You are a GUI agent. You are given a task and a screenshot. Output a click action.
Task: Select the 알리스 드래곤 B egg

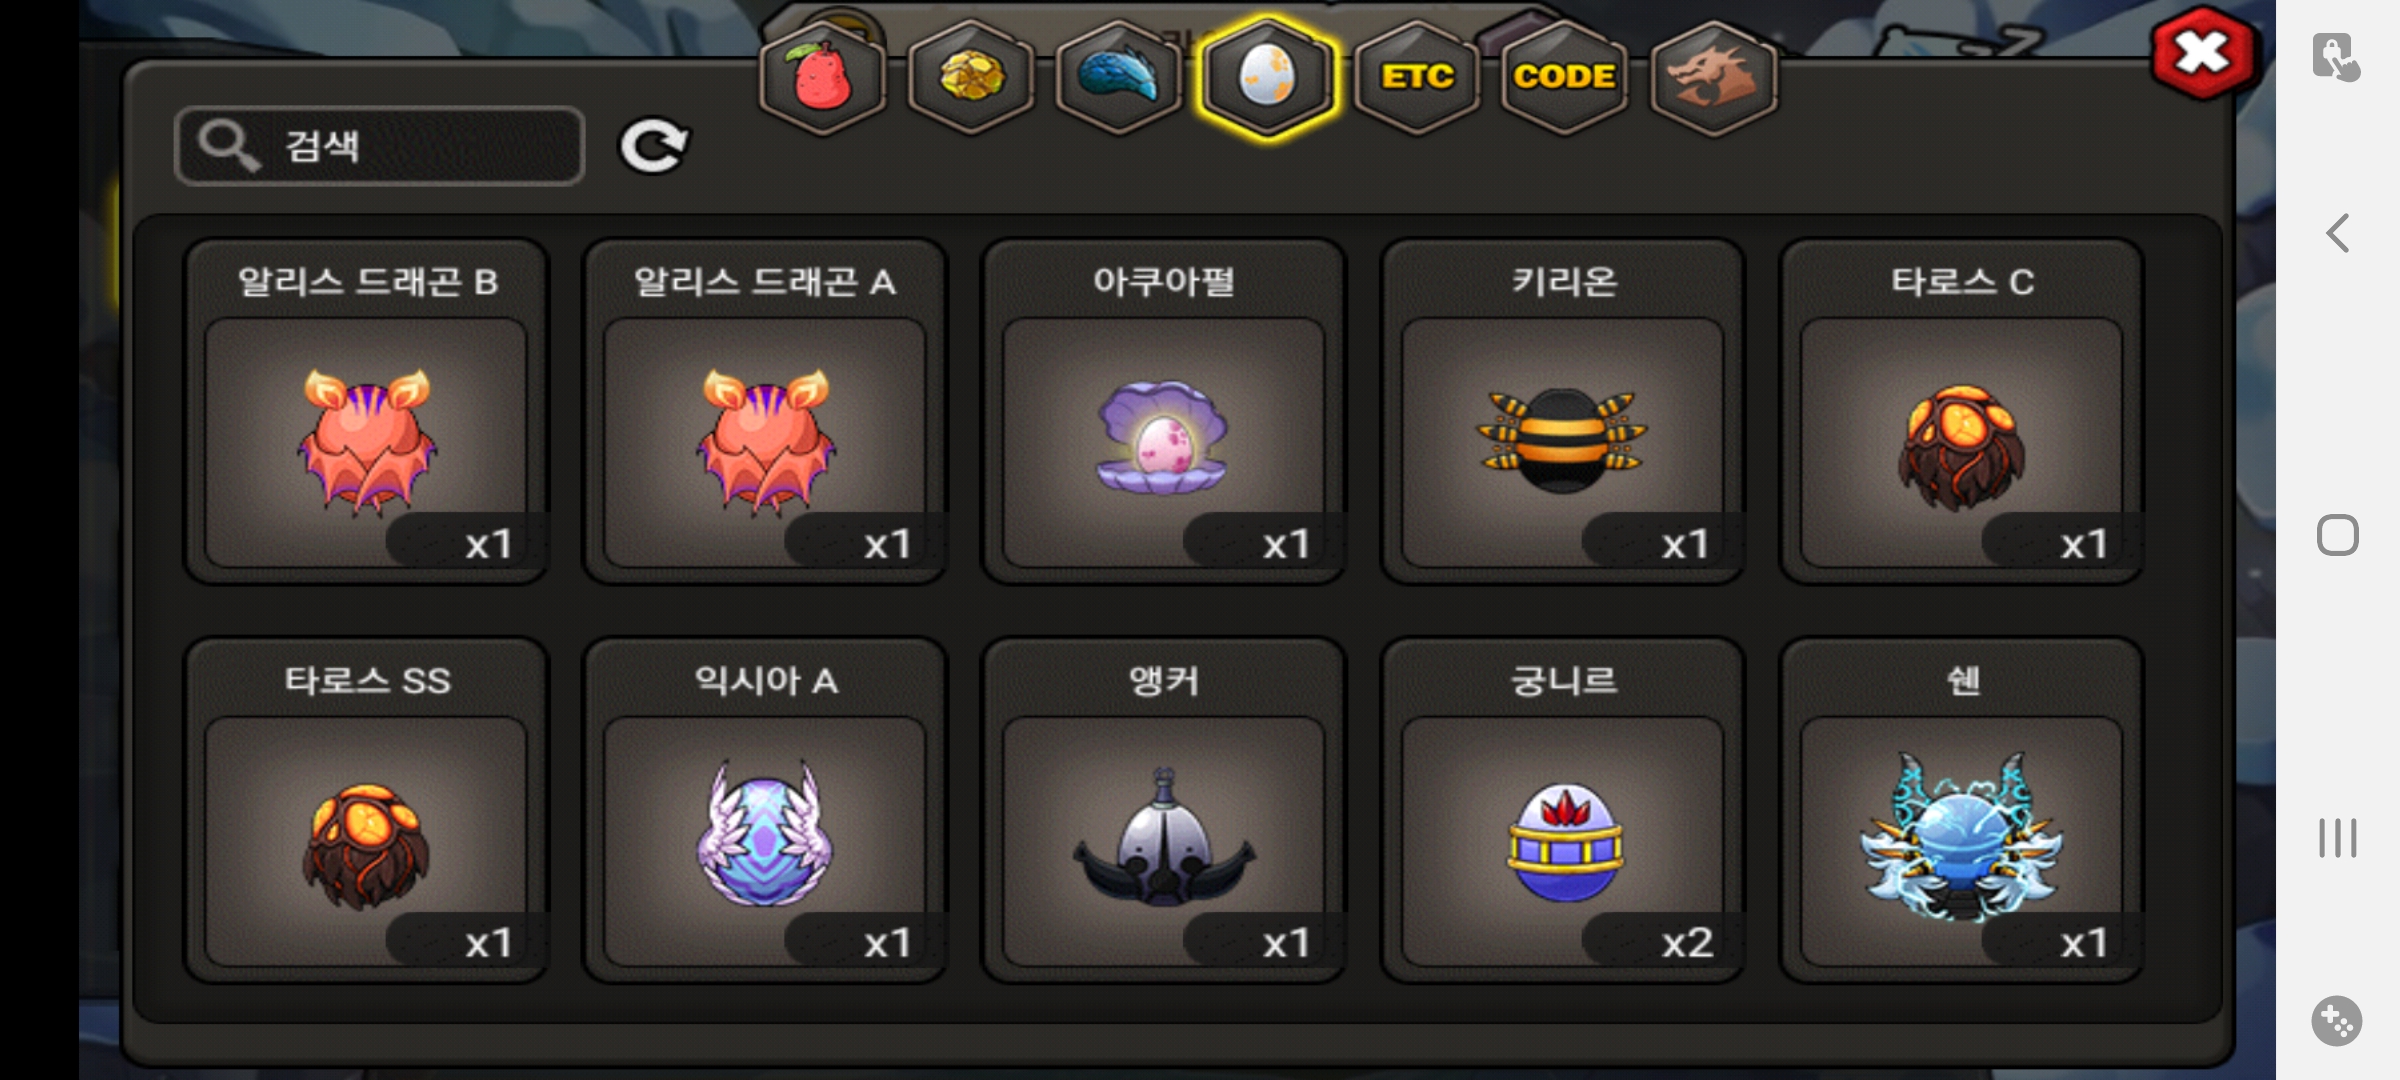366,411
